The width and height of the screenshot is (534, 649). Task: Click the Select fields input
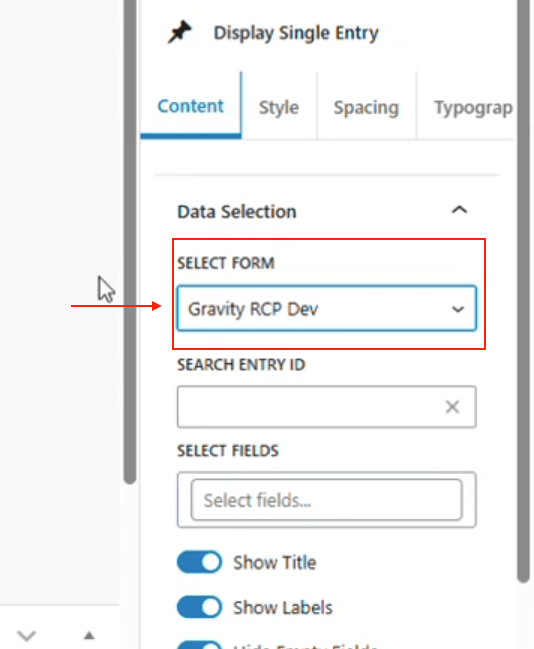coord(327,500)
